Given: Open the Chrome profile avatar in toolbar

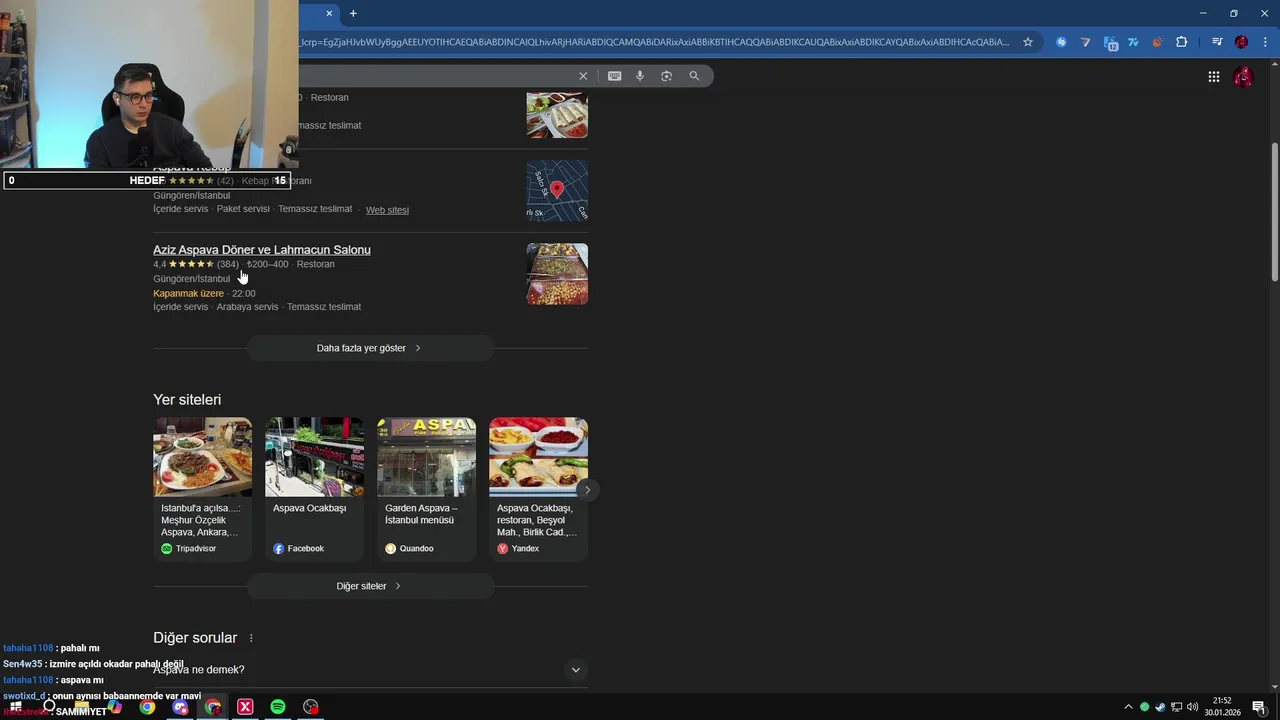Looking at the screenshot, I should click(x=1241, y=42).
